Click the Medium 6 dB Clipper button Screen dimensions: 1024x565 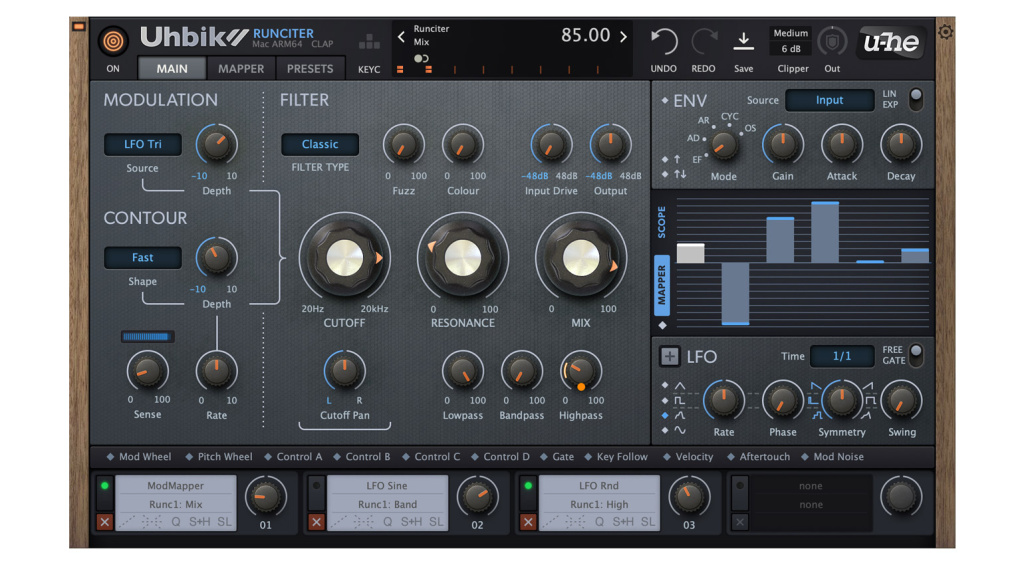coord(791,42)
